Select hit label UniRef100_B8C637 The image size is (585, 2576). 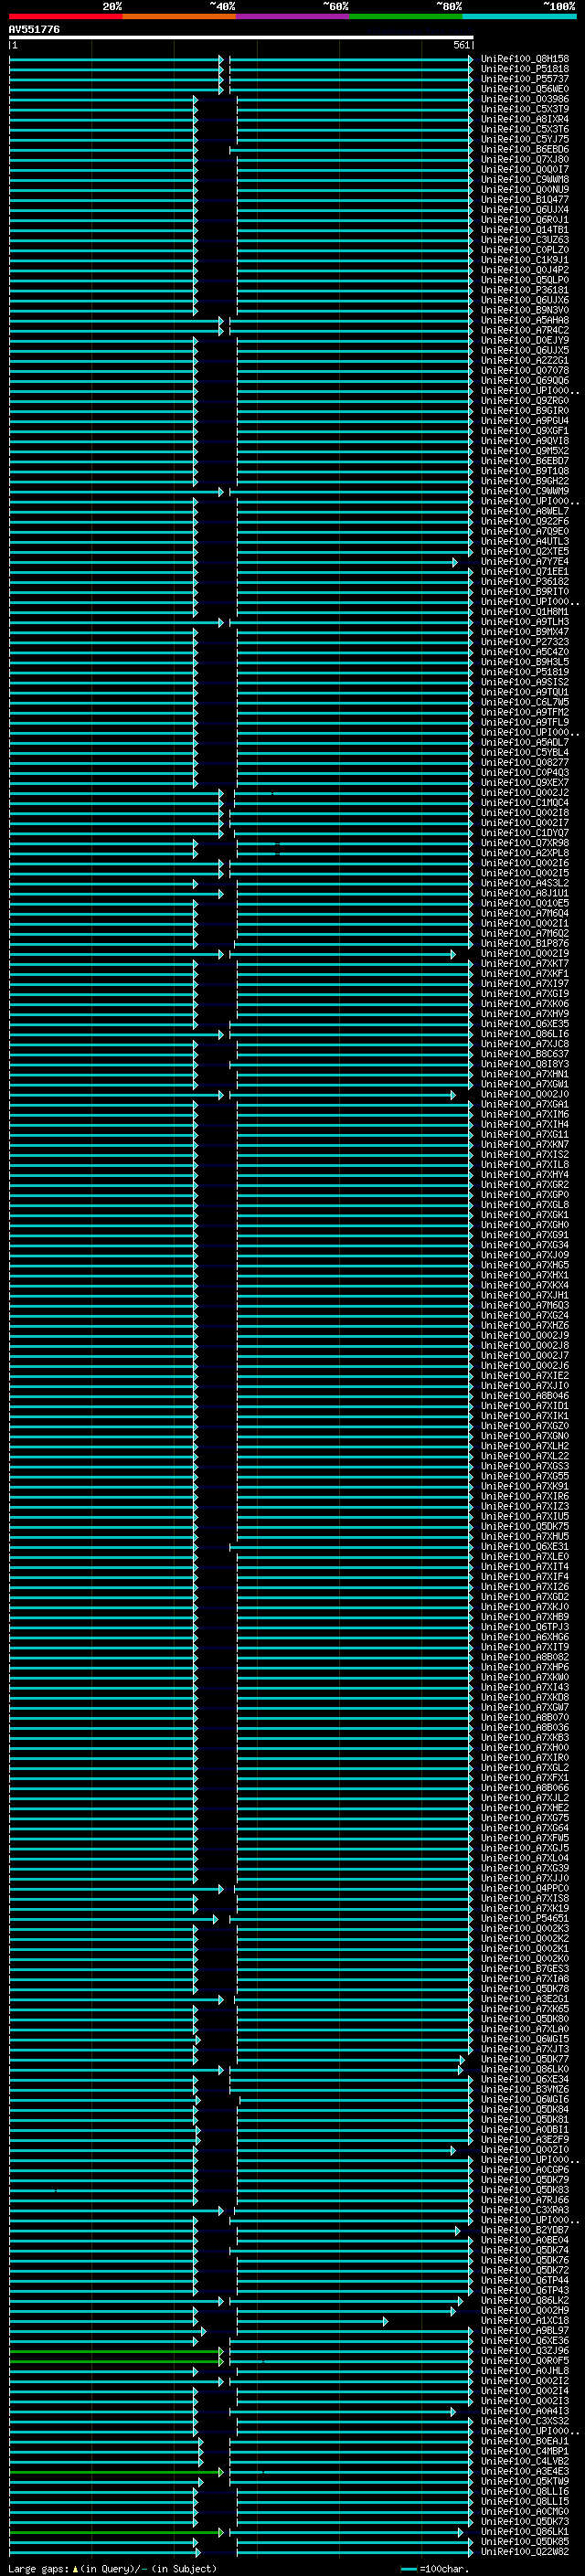525,1054
